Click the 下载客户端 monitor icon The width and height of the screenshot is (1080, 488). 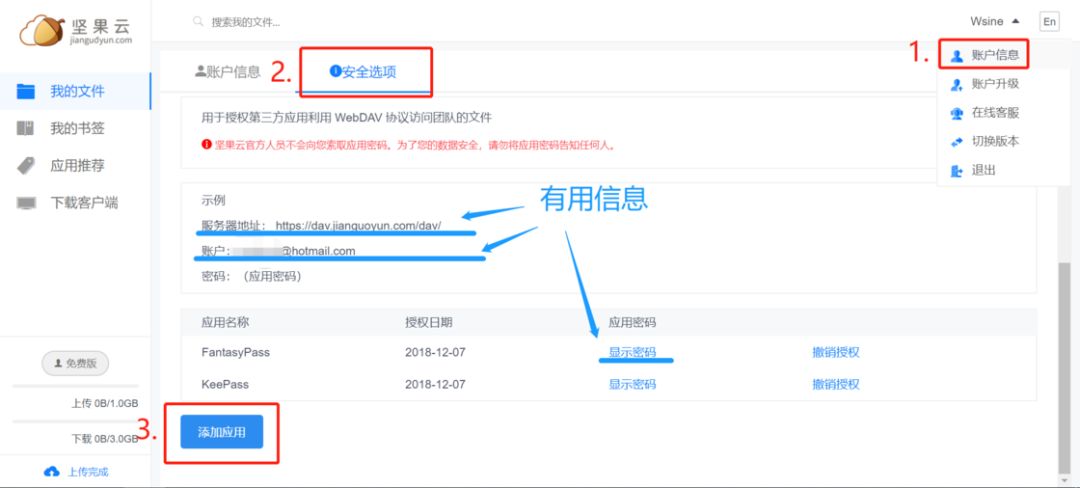click(25, 203)
